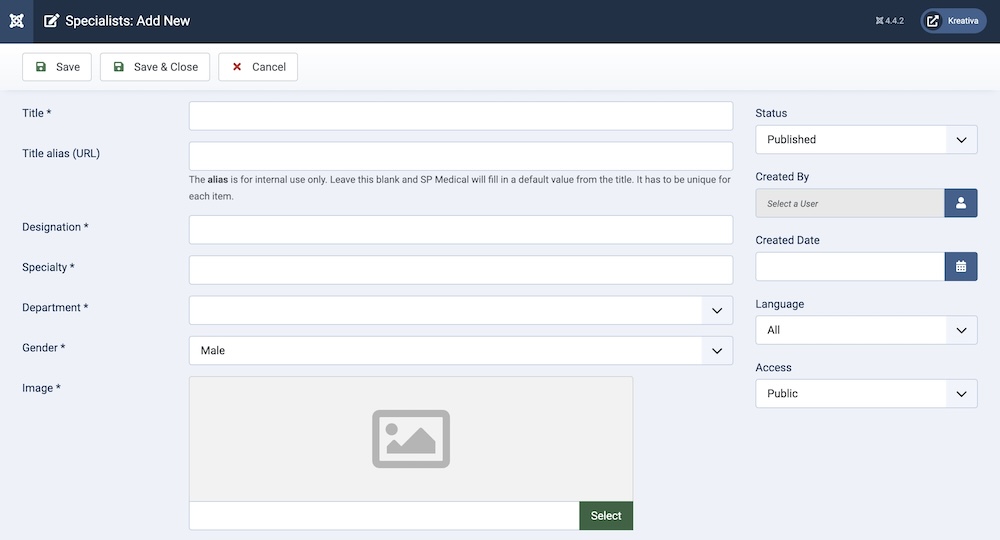Open the user picker icon for Created By

pyautogui.click(x=960, y=203)
